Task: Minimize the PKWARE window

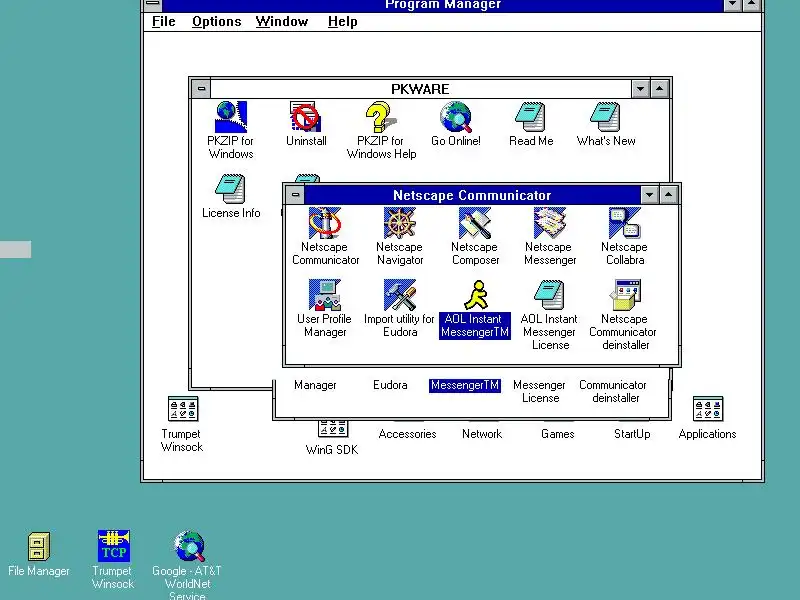Action: pos(640,89)
